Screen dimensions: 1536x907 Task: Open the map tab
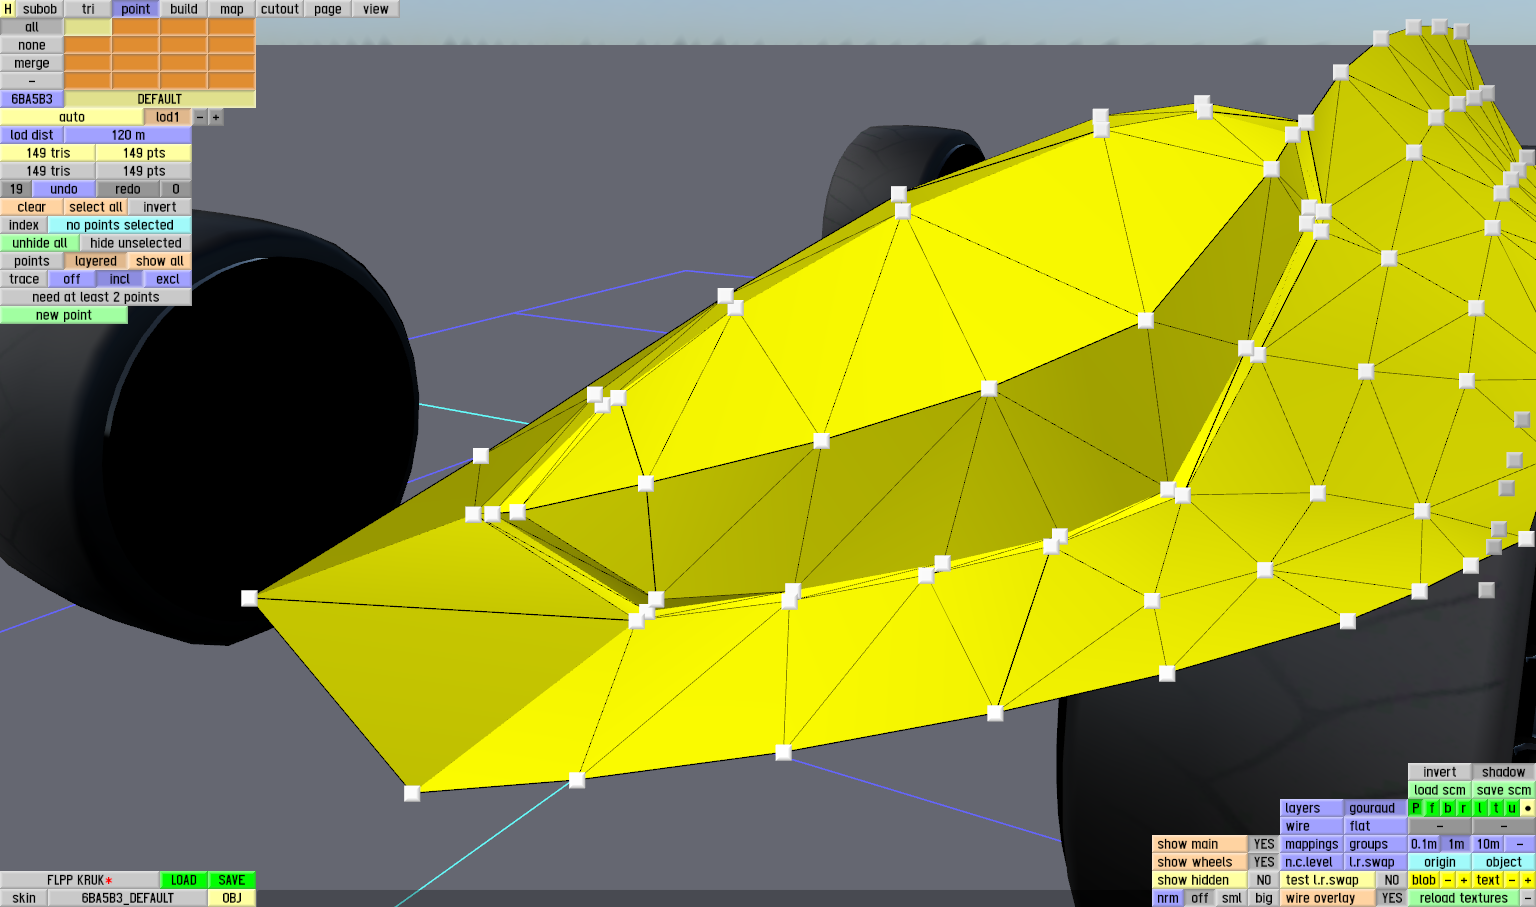pyautogui.click(x=232, y=9)
